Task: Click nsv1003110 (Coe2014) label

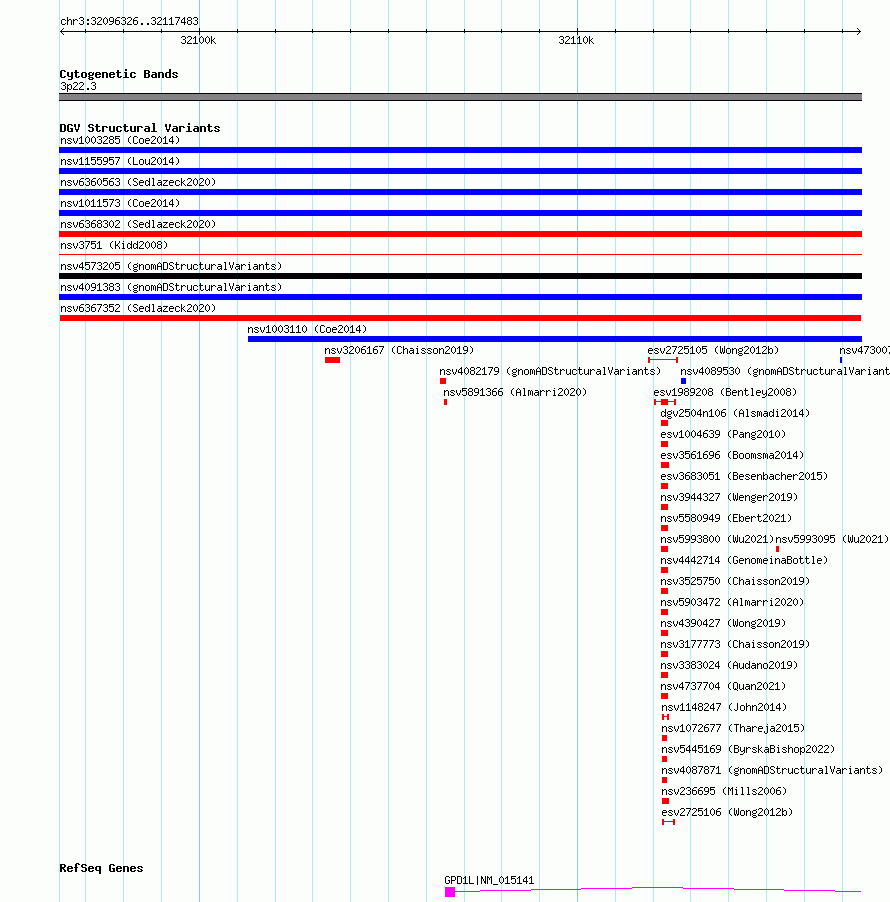Action: click(x=307, y=329)
